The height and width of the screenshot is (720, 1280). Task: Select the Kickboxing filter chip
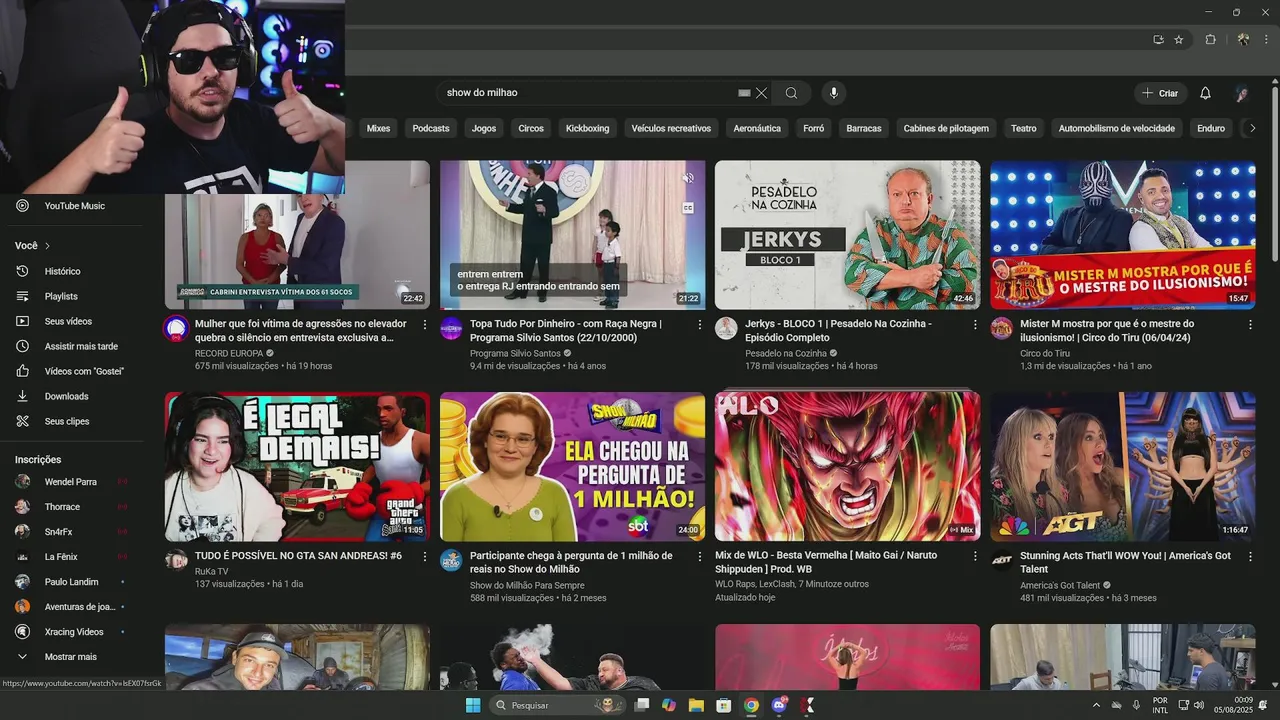(x=587, y=128)
